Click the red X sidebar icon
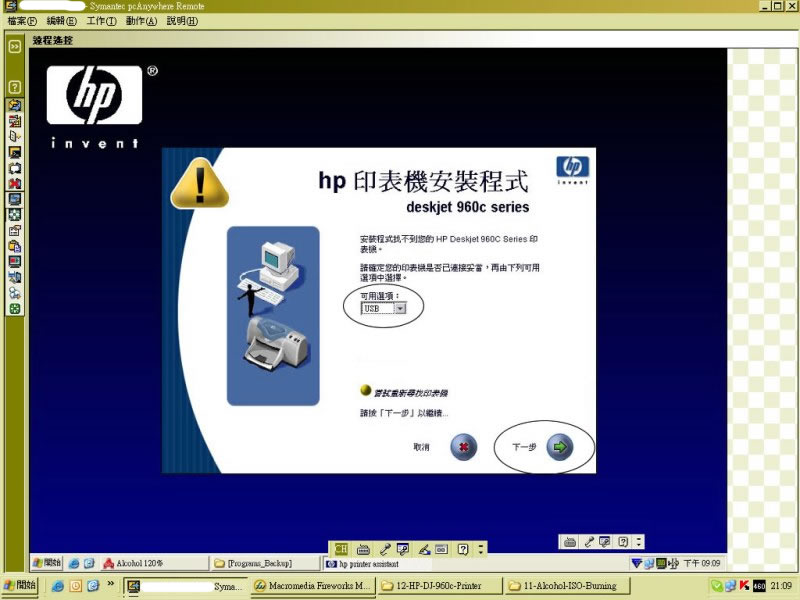The height and width of the screenshot is (600, 800). tap(15, 183)
